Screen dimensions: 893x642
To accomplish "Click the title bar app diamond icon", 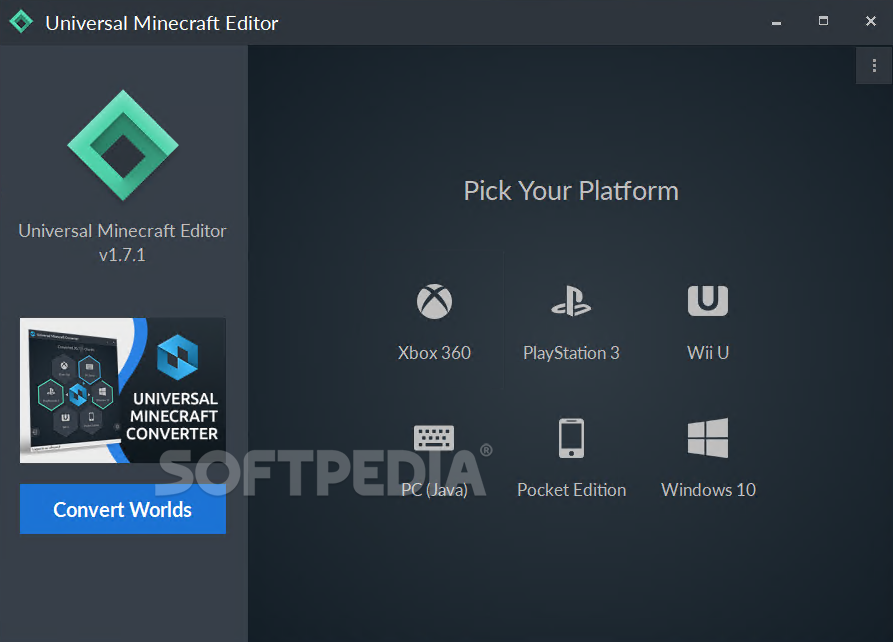I will coord(22,22).
